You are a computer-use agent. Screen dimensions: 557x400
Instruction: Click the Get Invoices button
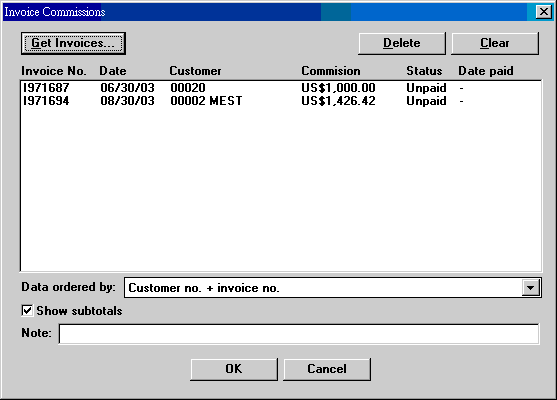coord(73,43)
